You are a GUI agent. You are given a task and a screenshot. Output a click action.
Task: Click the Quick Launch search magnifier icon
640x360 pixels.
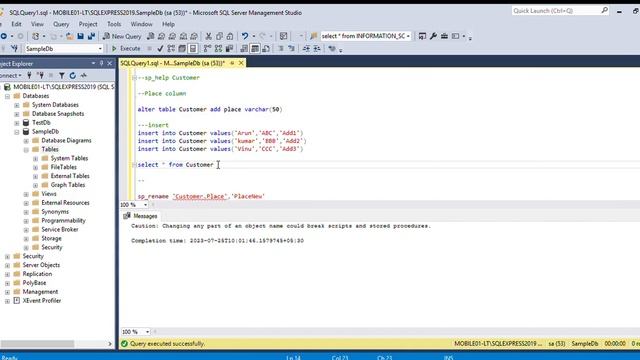point(604,11)
